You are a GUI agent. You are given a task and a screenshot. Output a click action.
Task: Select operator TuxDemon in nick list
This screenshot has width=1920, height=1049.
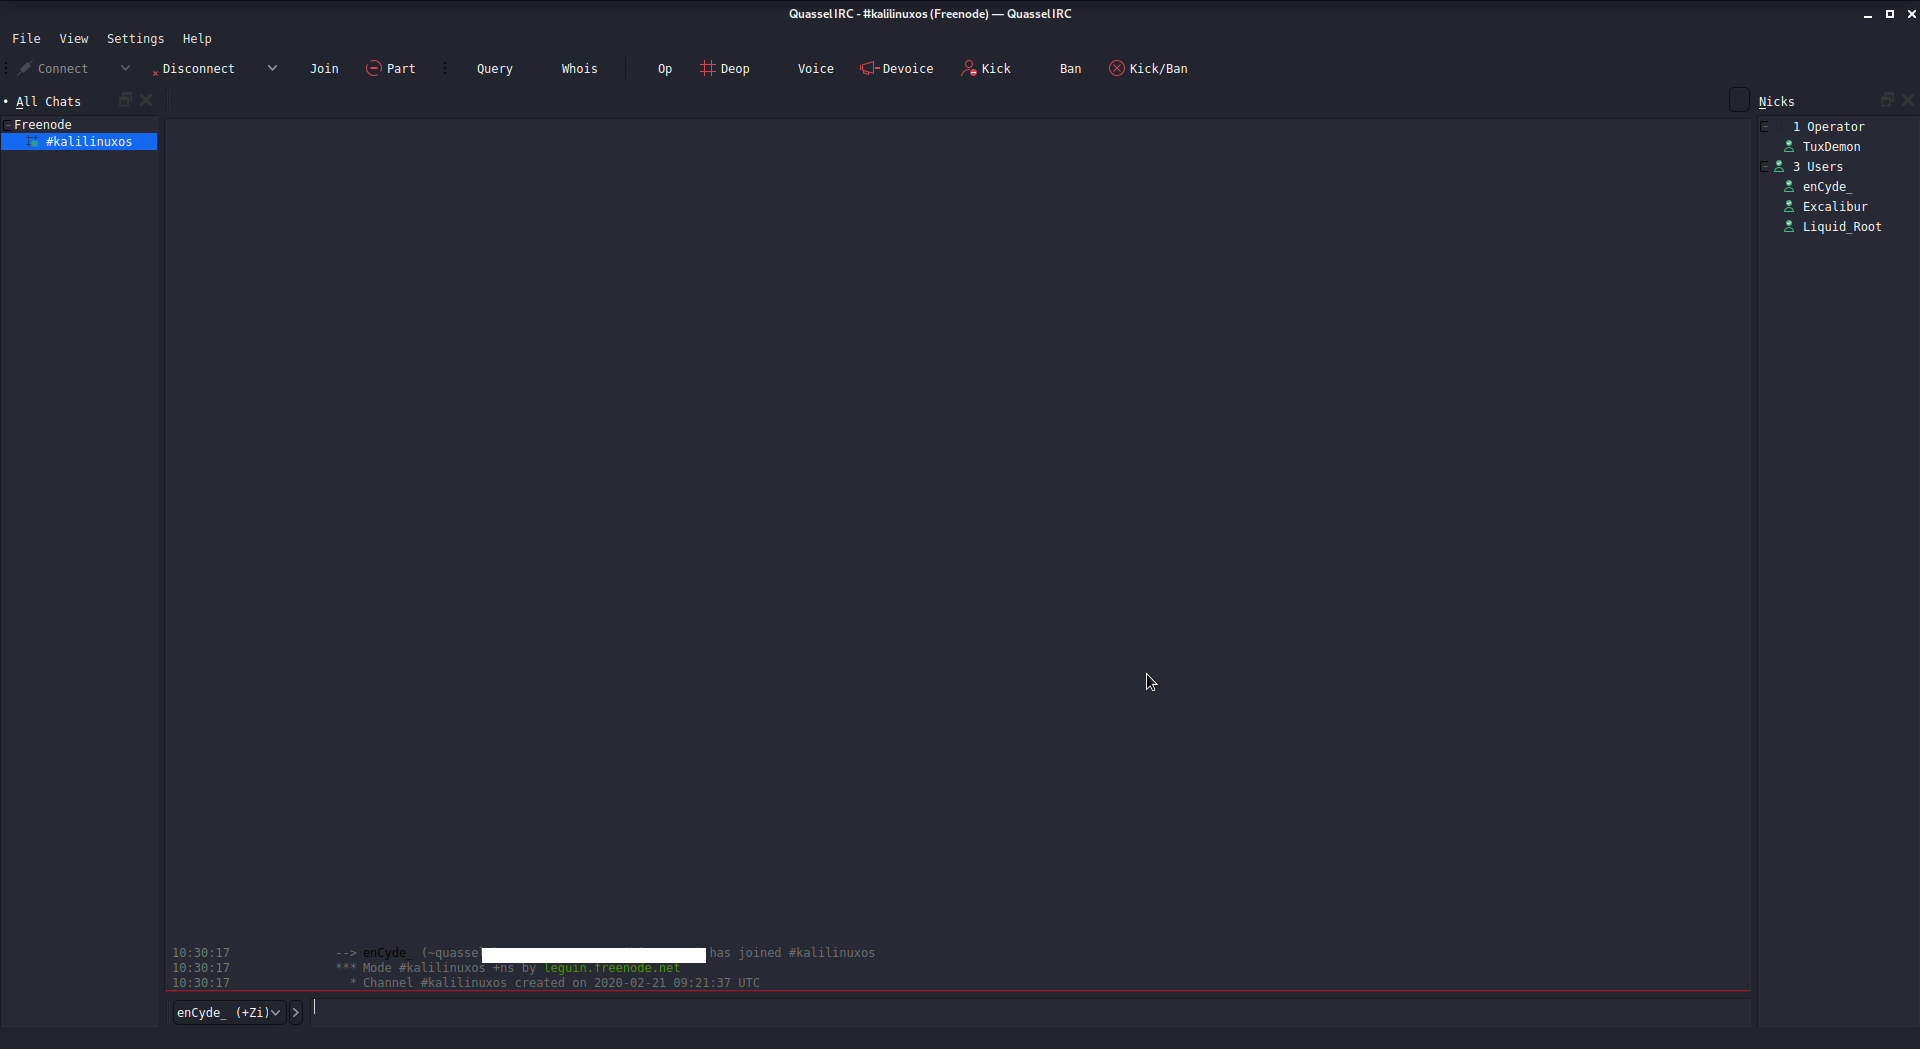click(x=1831, y=147)
